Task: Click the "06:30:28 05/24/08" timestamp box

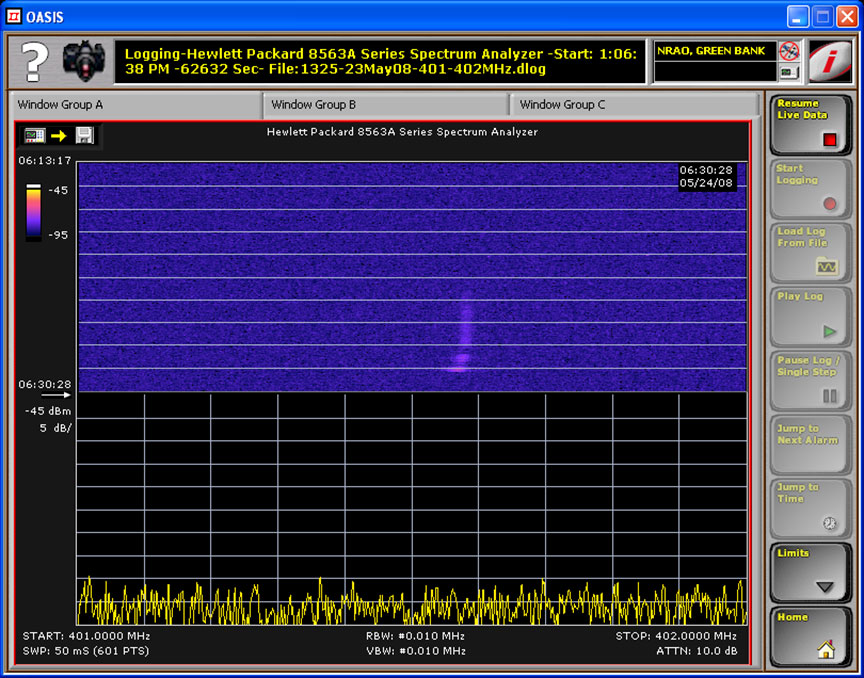Action: click(706, 176)
